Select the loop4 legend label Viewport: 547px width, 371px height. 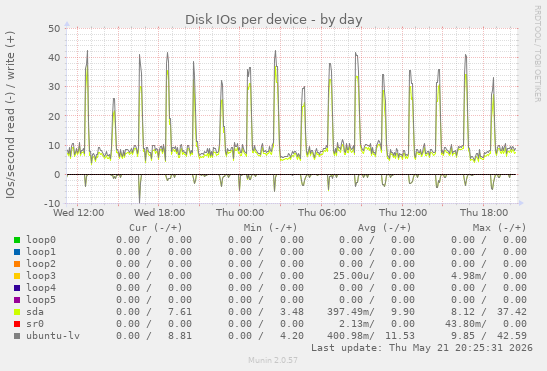pos(41,288)
